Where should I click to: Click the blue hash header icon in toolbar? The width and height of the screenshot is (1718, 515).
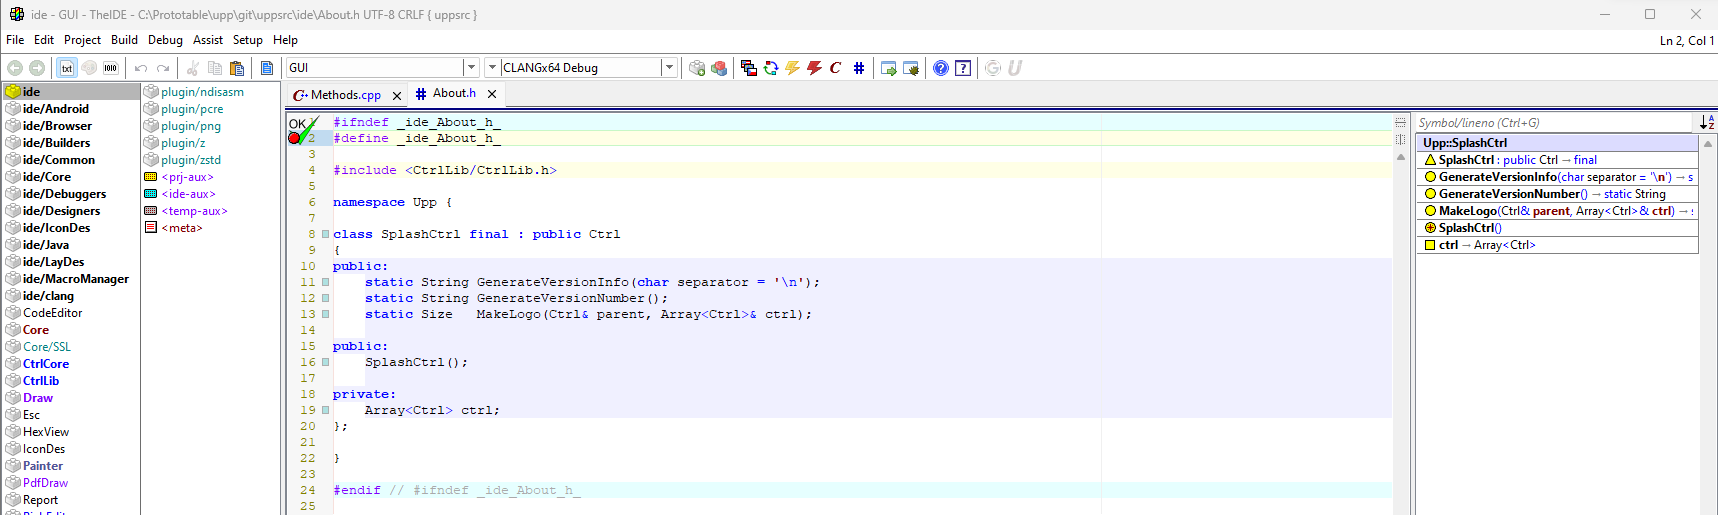tap(858, 68)
